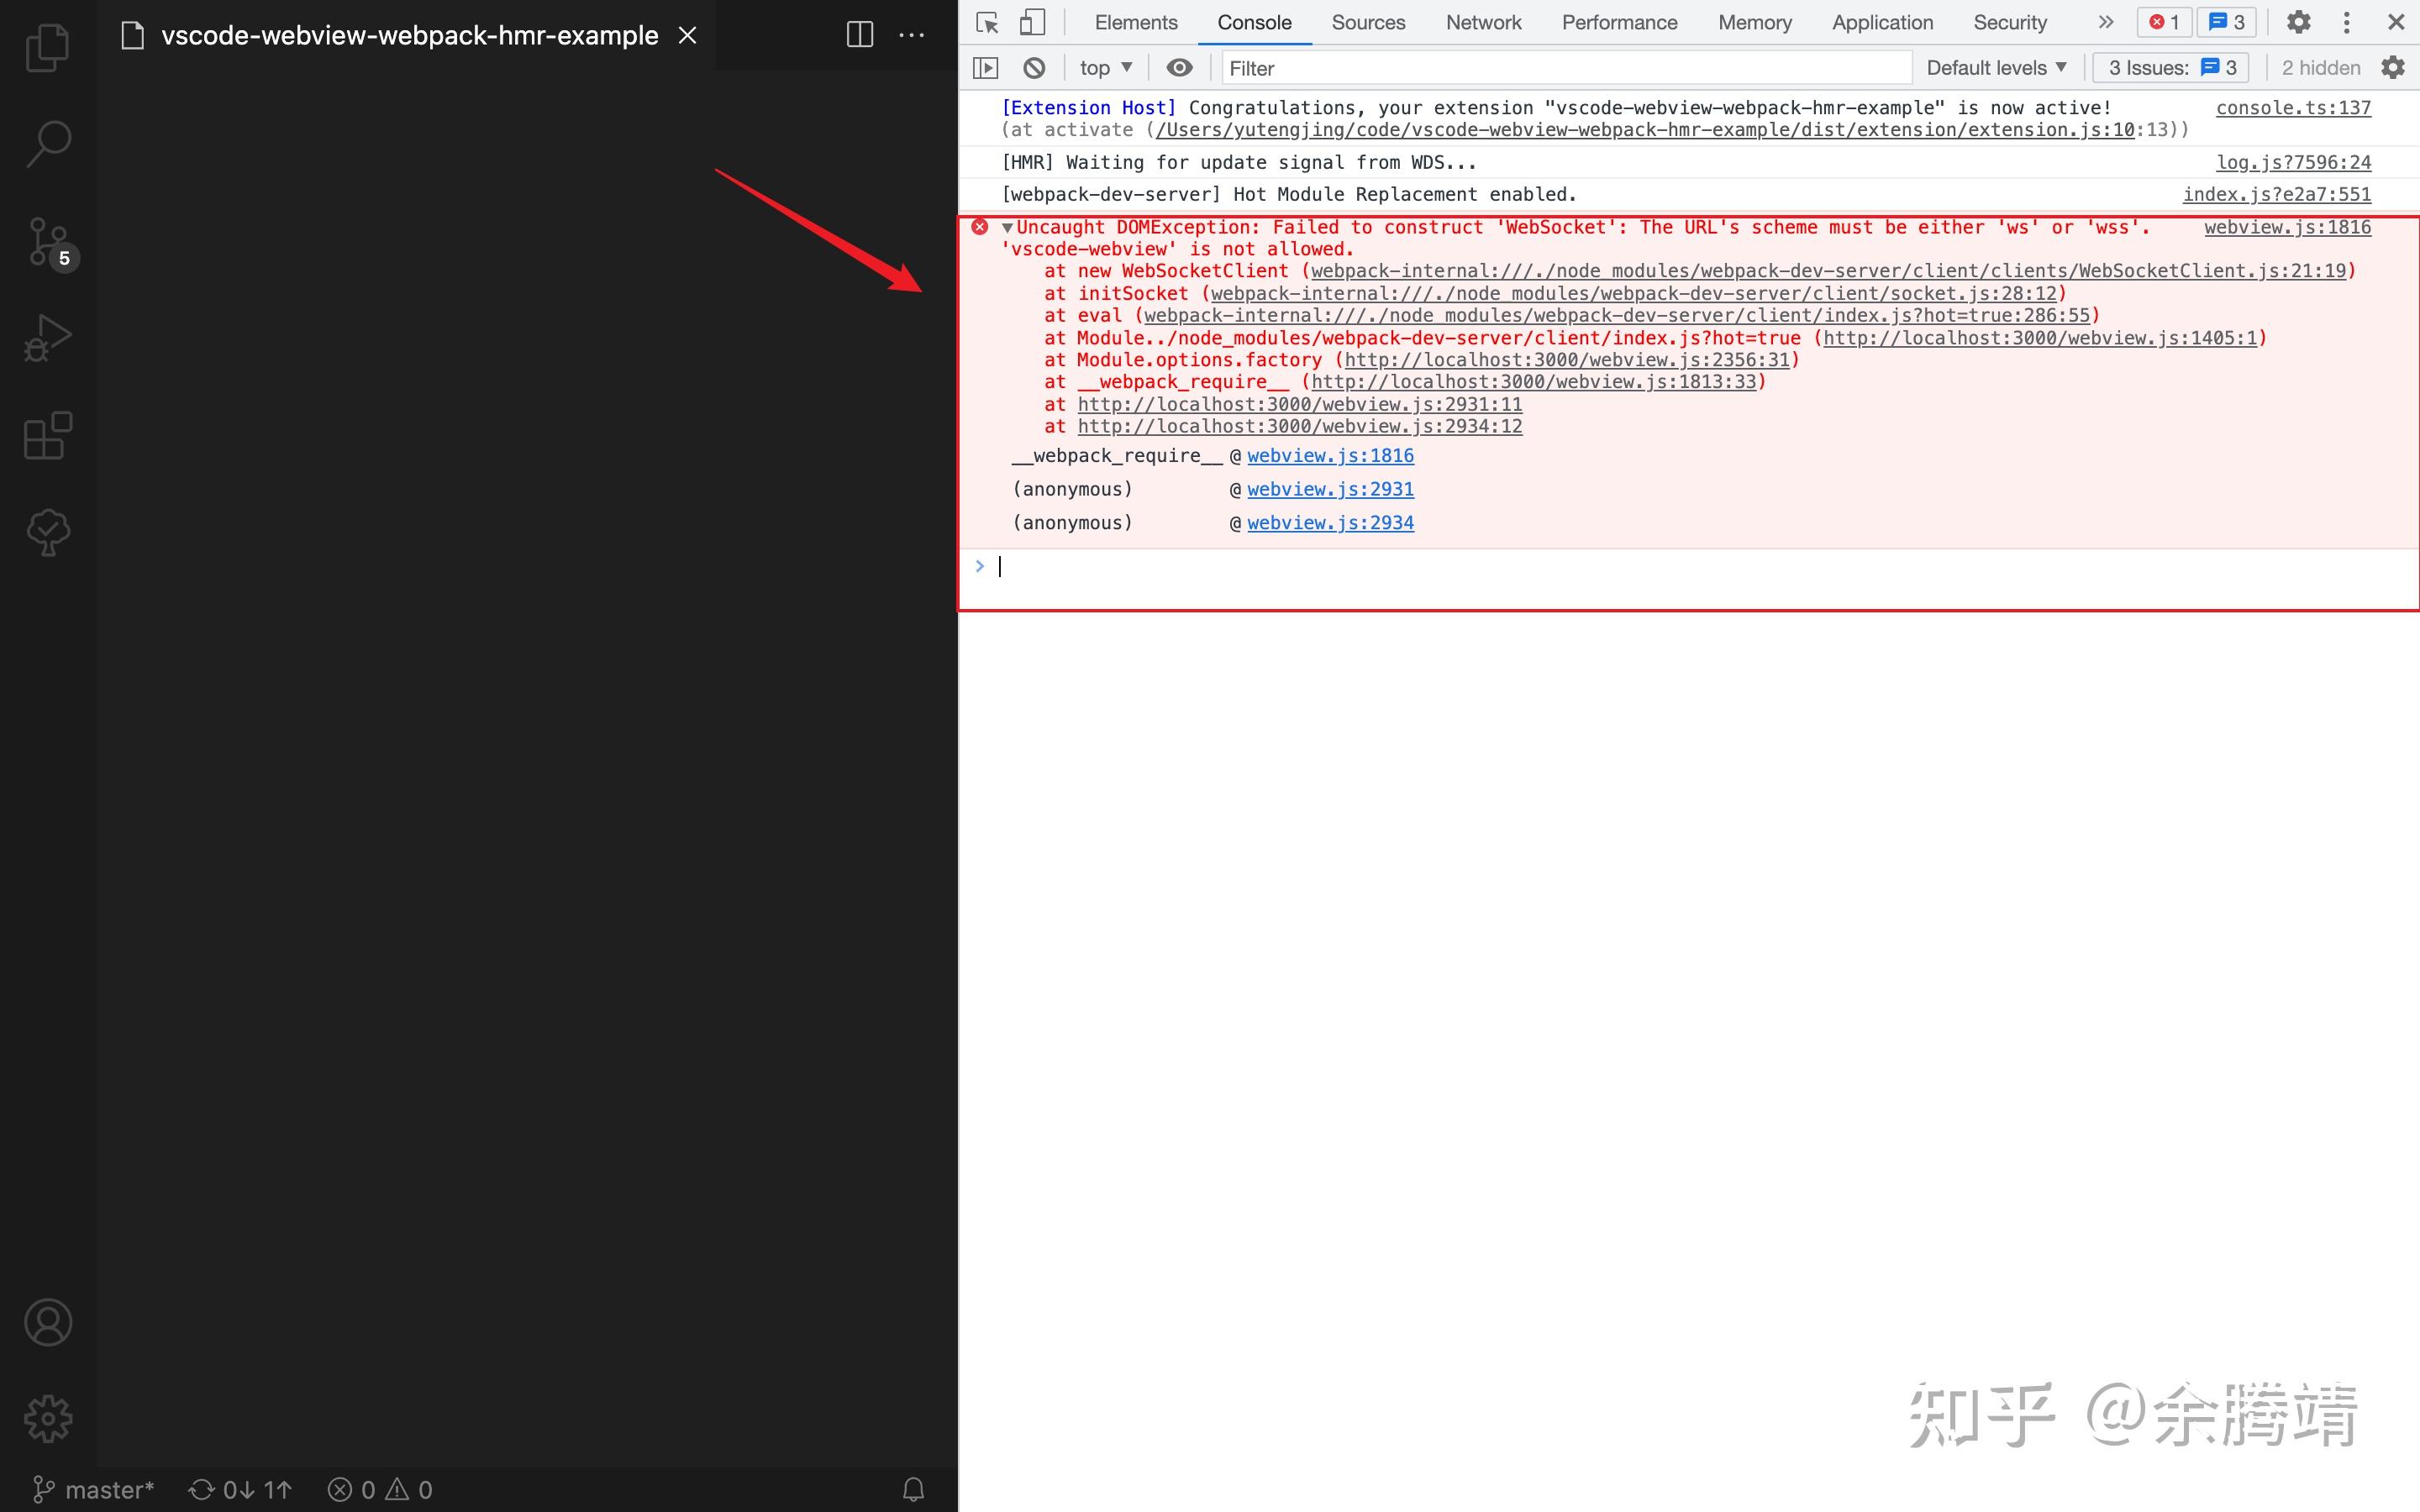Click the split editor right icon
Screen dimensions: 2420x1512
coord(859,35)
